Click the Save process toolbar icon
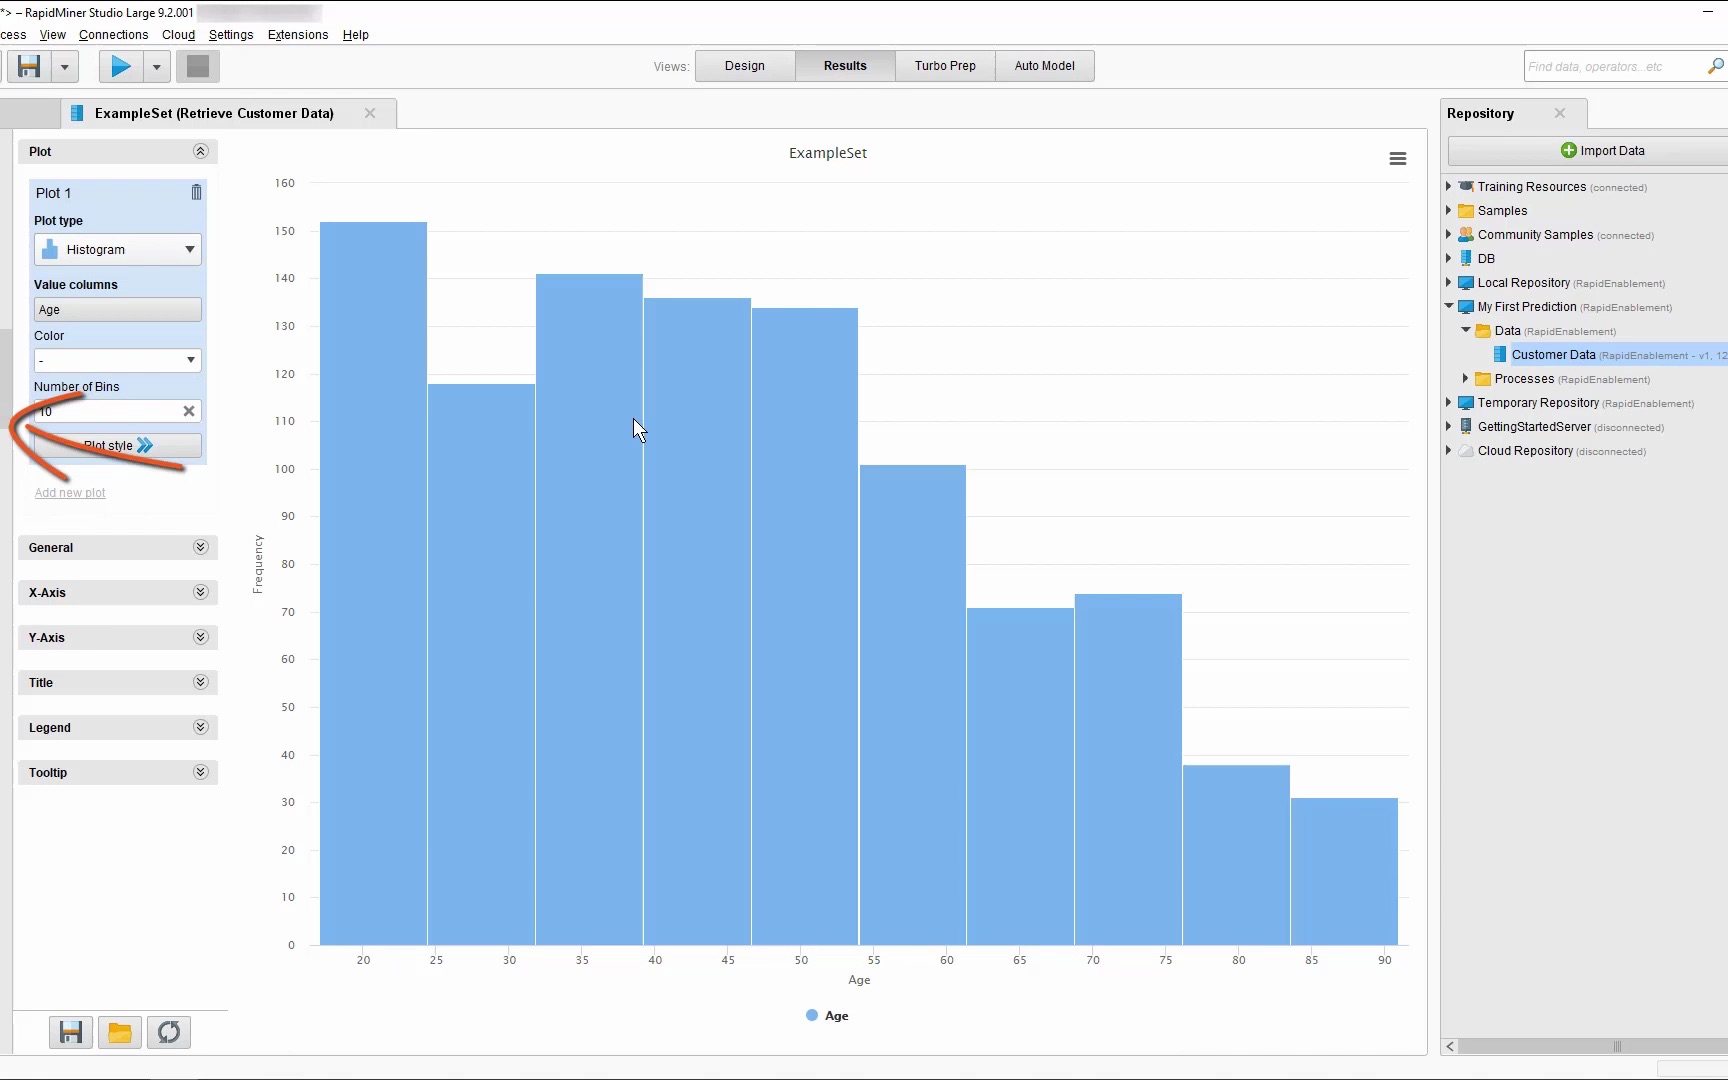Screen dimensions: 1728x1080 pyautogui.click(x=29, y=66)
